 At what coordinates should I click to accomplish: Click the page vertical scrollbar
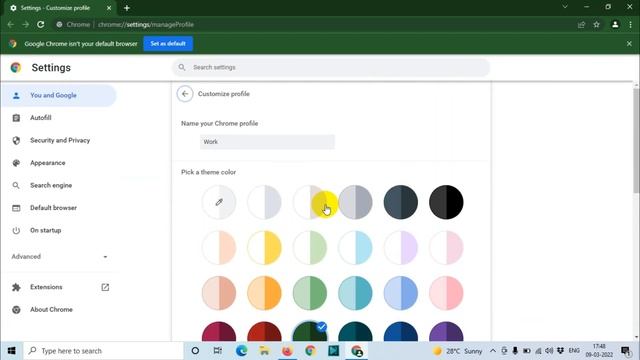click(x=636, y=140)
